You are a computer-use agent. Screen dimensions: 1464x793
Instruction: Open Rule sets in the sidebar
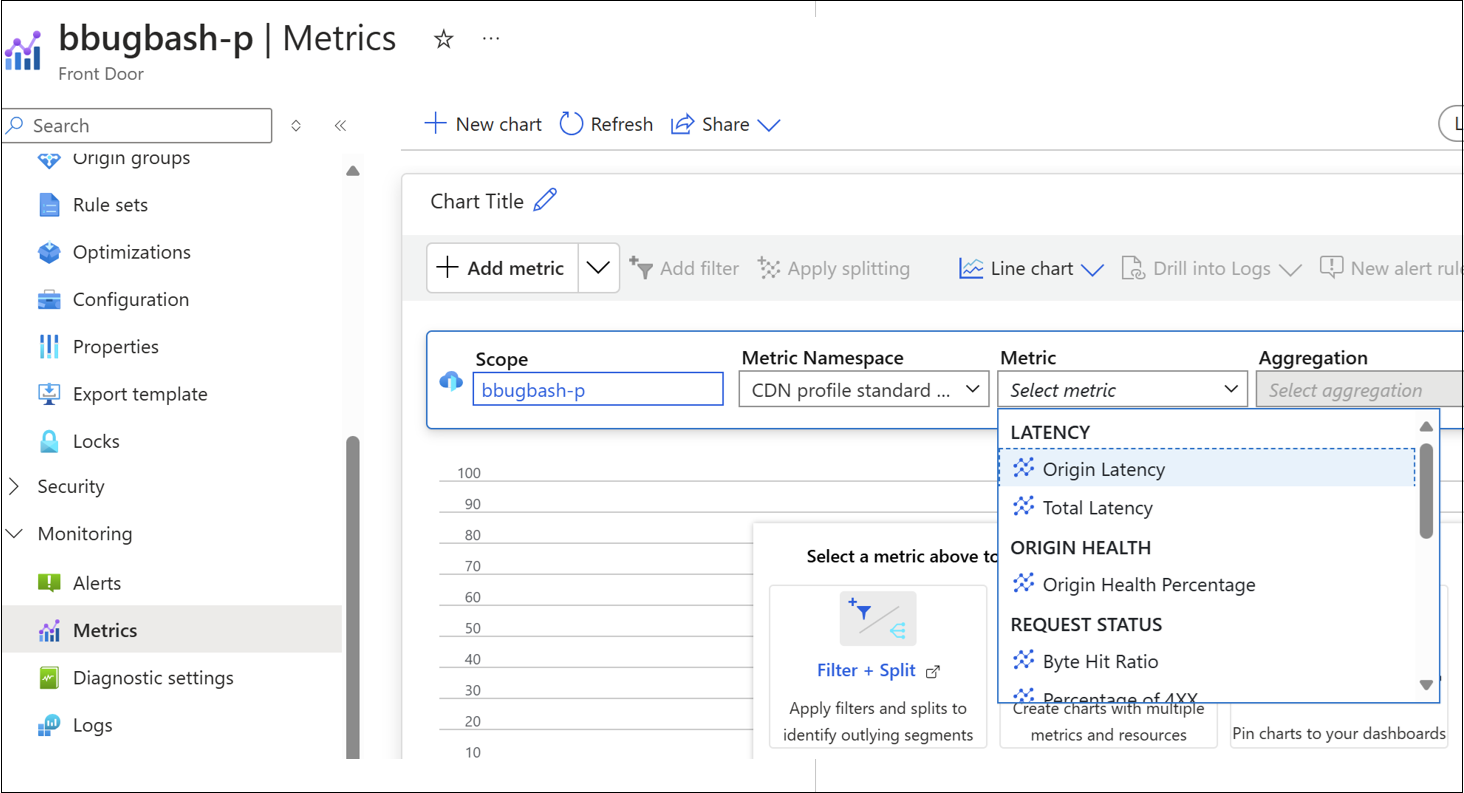point(110,205)
